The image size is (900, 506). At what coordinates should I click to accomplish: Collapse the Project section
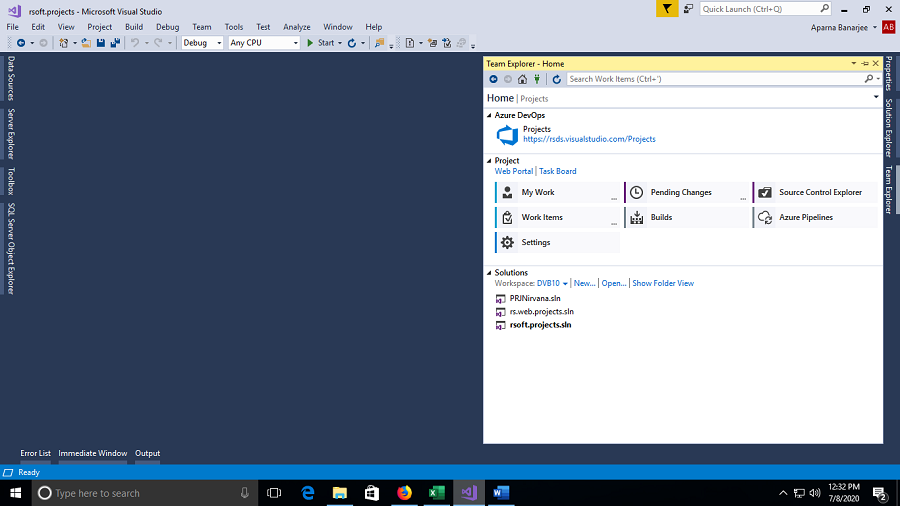tap(490, 161)
